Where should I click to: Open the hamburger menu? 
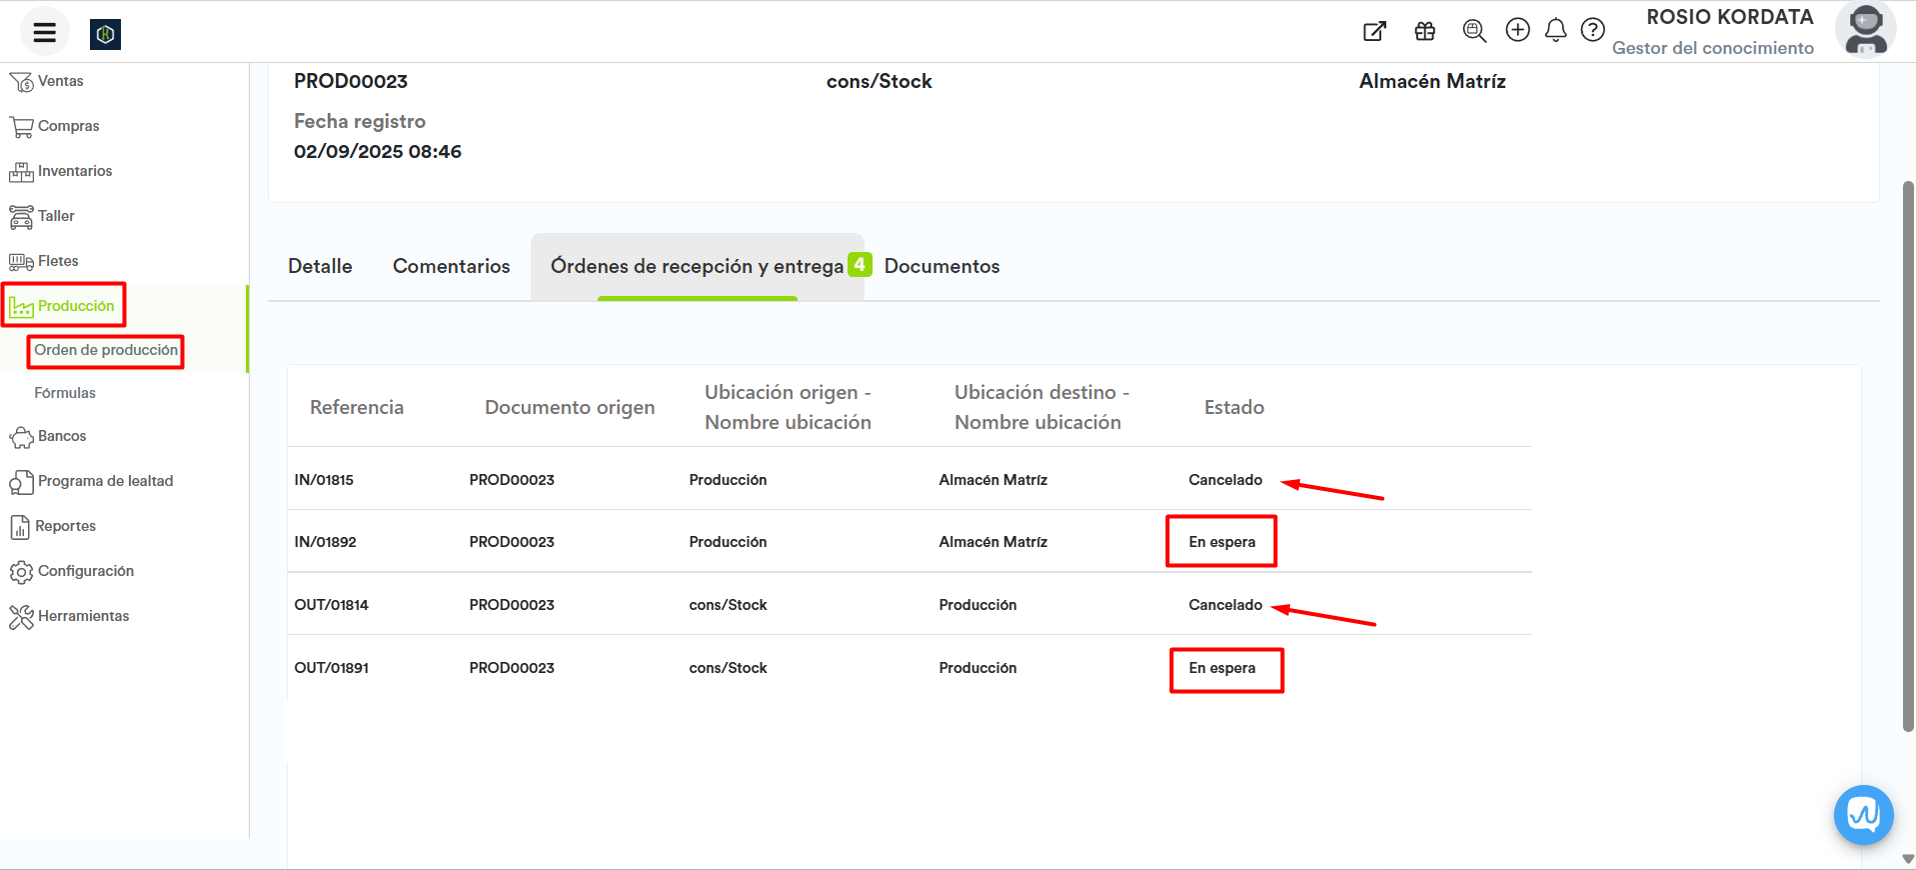pos(44,33)
